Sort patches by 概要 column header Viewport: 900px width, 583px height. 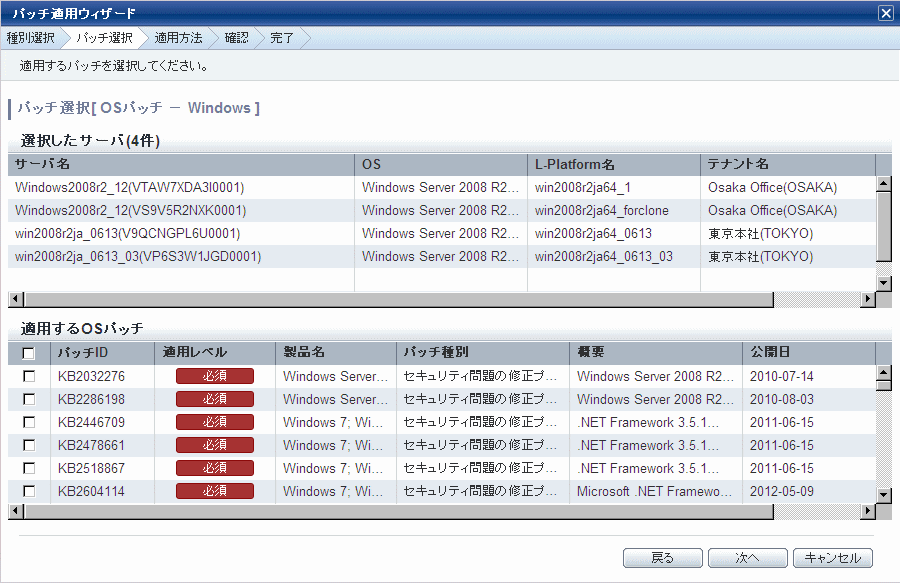(x=655, y=353)
